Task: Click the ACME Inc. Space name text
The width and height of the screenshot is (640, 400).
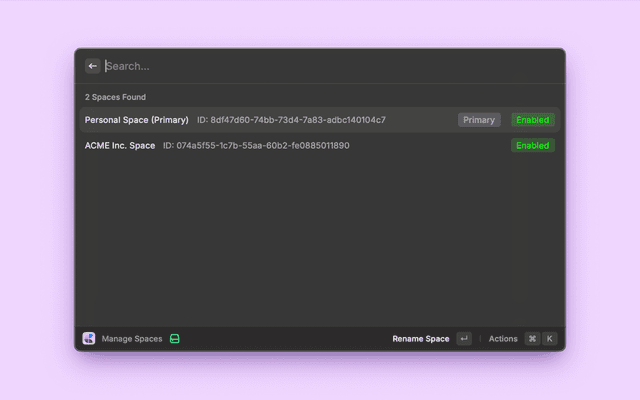Action: [120, 145]
